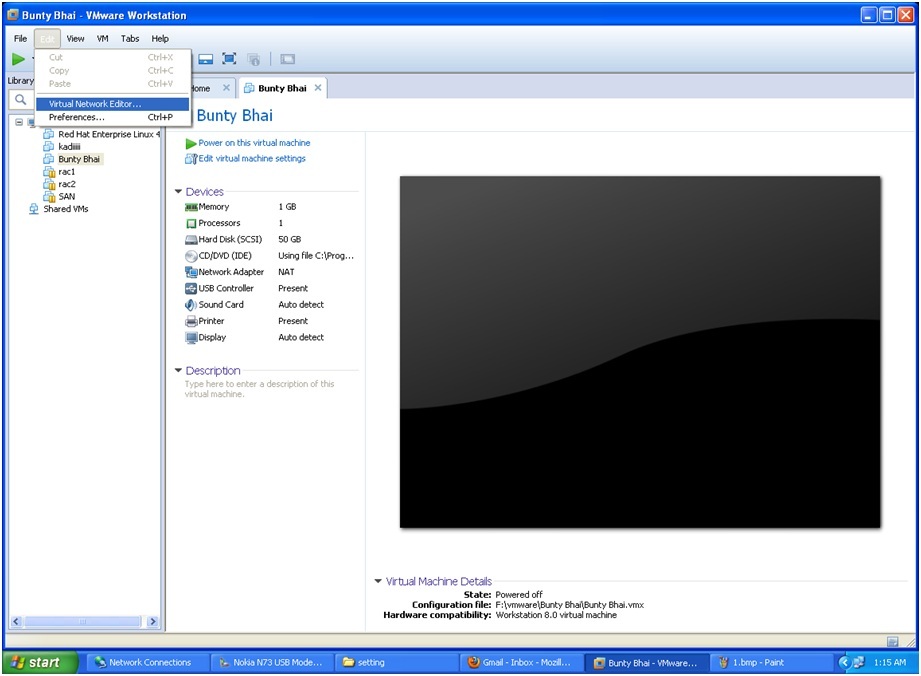The image size is (921, 676).
Task: Collapse the Devices section
Action: click(x=178, y=191)
